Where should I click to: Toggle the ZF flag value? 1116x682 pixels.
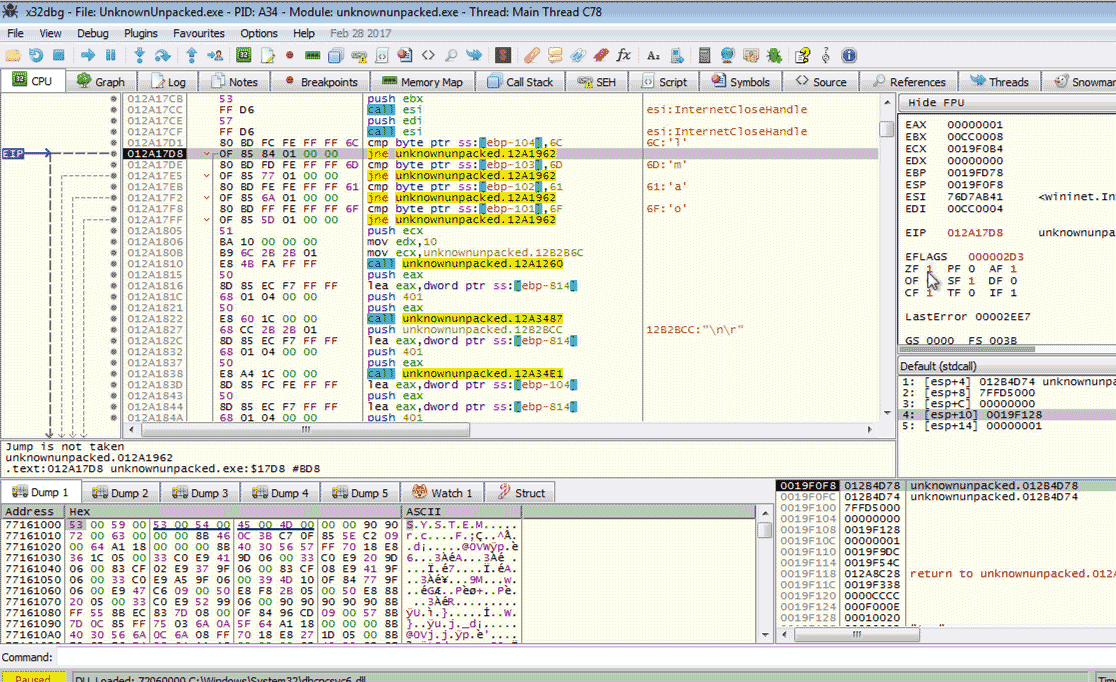929,269
